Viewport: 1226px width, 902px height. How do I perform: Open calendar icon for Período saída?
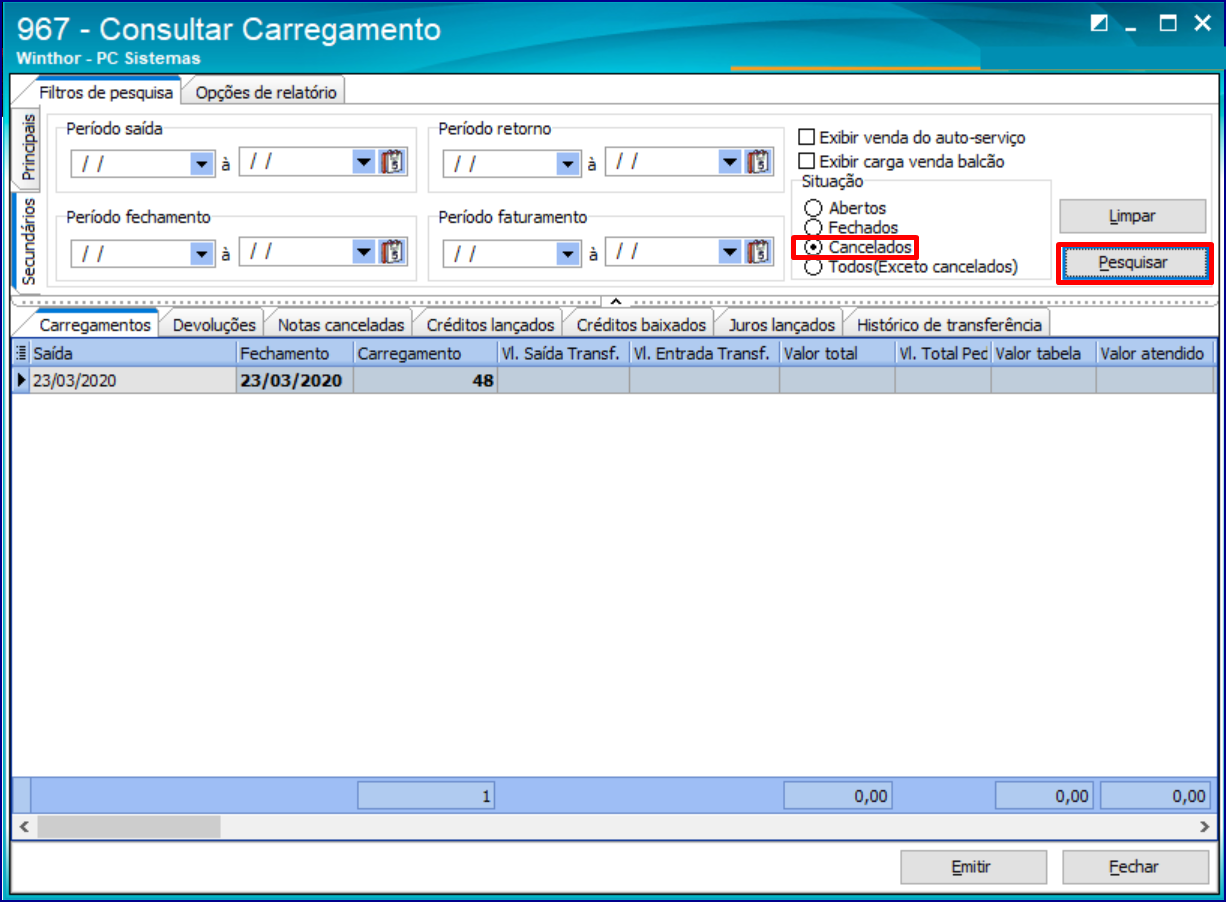(390, 162)
